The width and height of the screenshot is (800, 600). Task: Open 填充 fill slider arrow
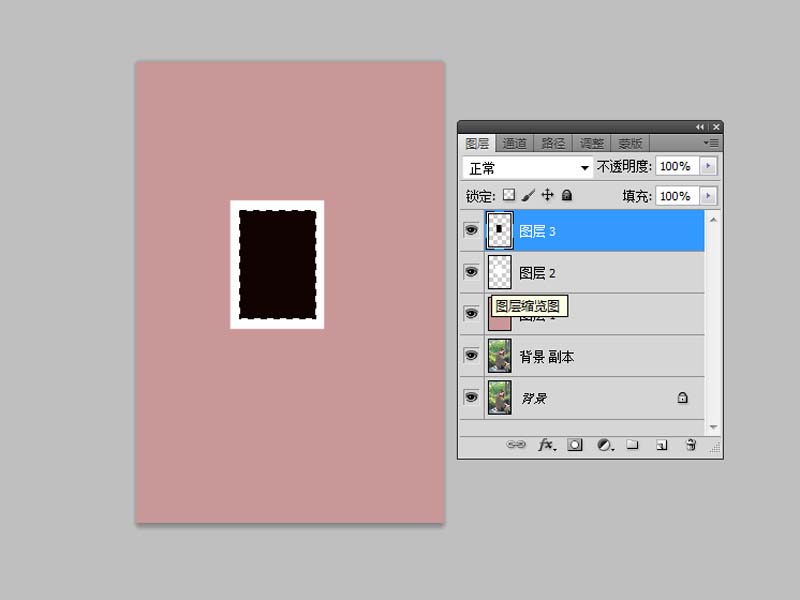pos(708,196)
